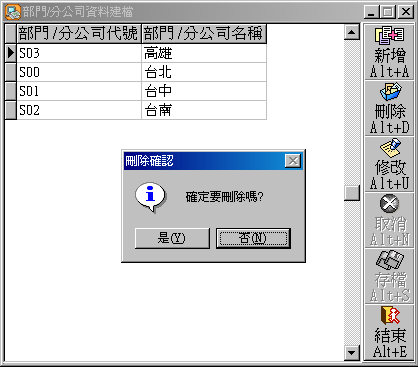
Task: Click the 部門/分公司代號 column header
Action: coord(79,33)
